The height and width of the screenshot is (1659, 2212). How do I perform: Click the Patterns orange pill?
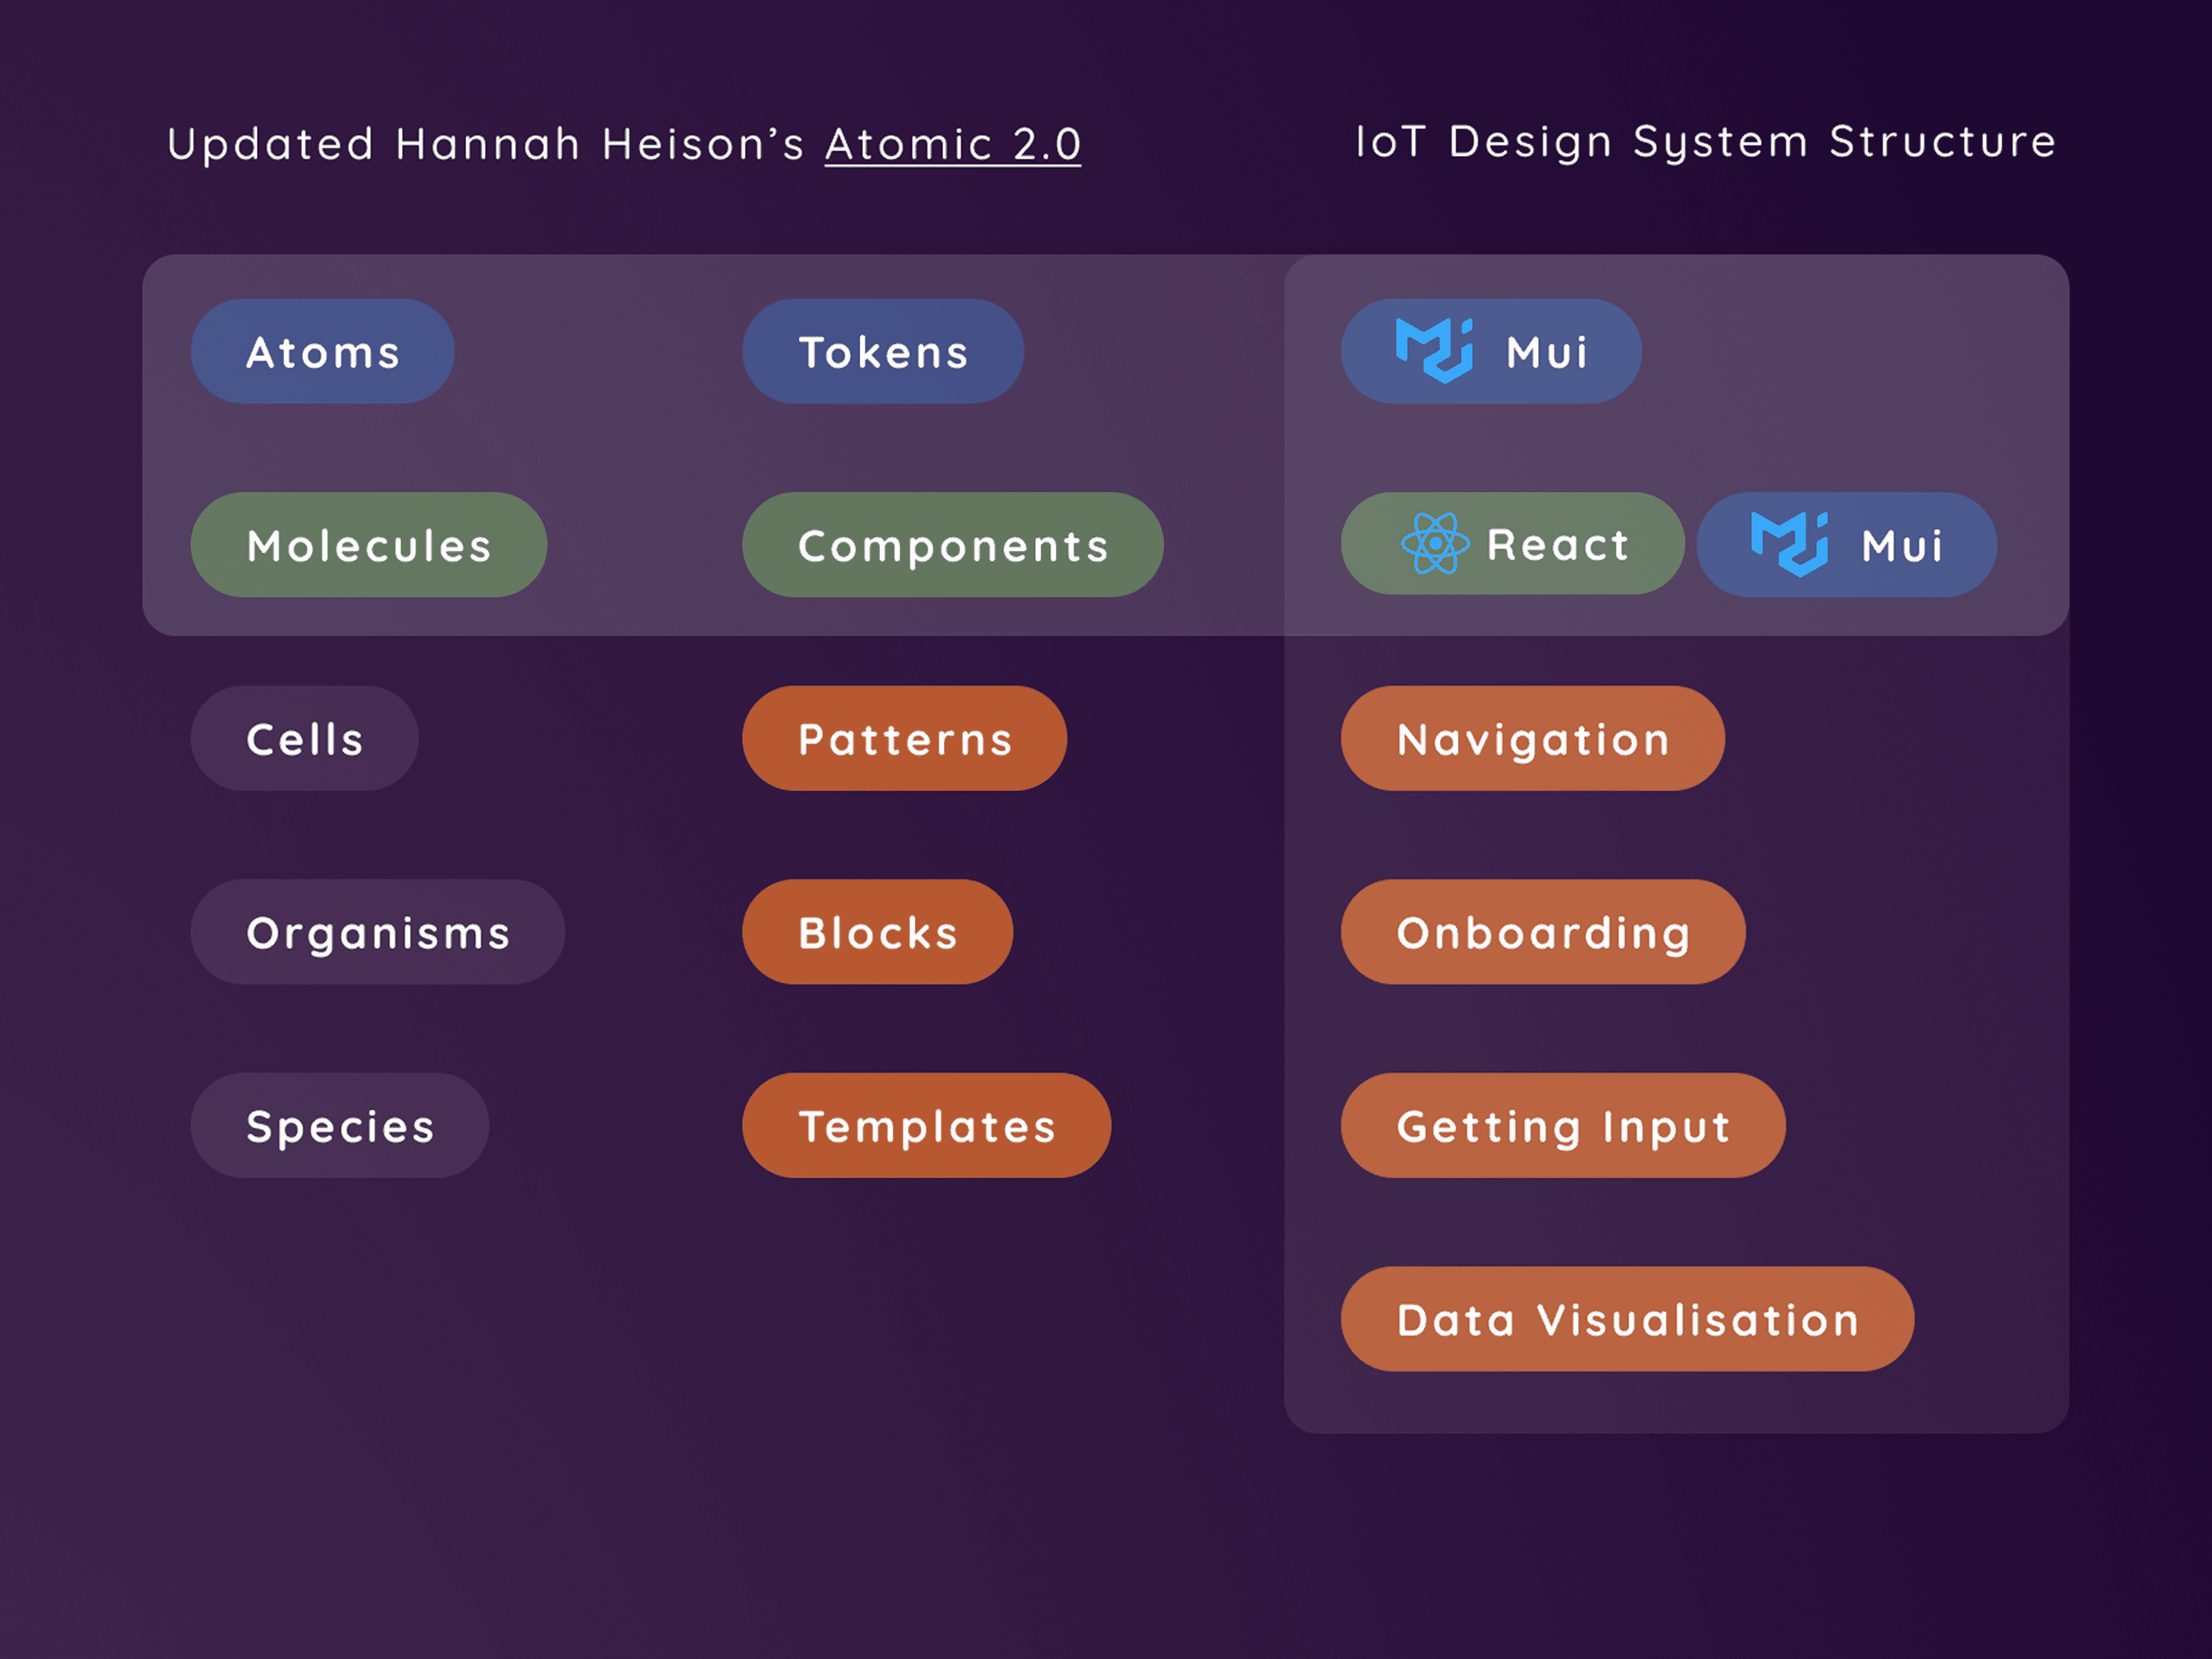coord(904,739)
